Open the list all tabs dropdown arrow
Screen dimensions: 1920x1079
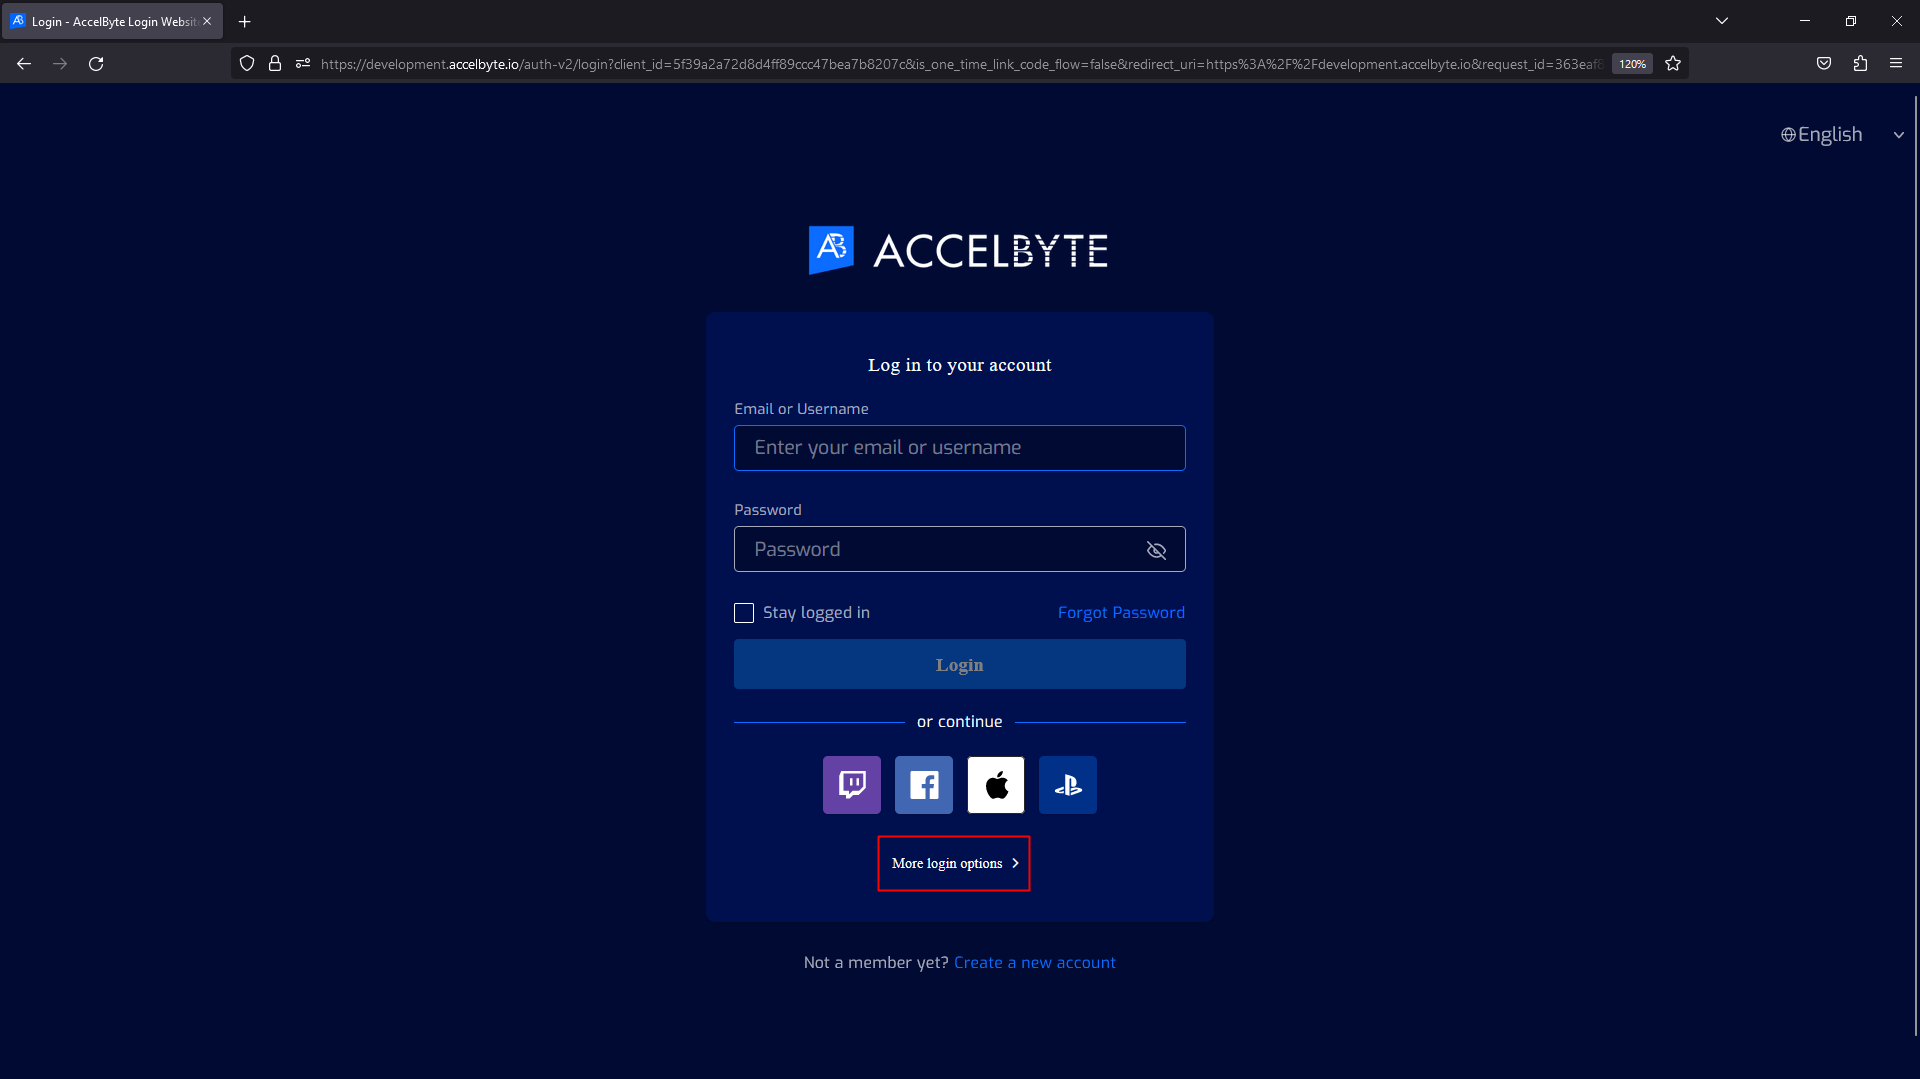pos(1722,21)
